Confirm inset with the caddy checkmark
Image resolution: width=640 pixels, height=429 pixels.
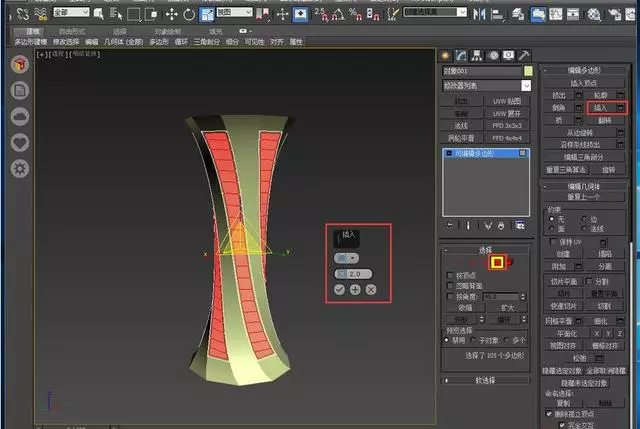(340, 290)
